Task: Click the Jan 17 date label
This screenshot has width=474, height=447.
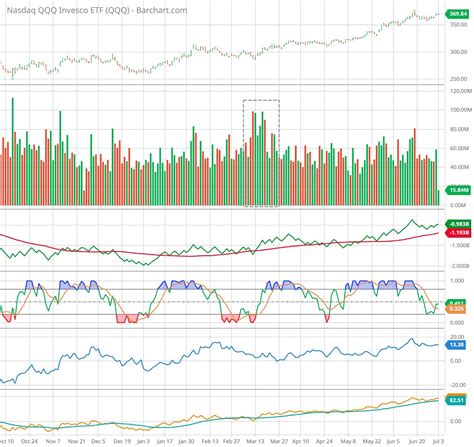Action: coord(165,441)
